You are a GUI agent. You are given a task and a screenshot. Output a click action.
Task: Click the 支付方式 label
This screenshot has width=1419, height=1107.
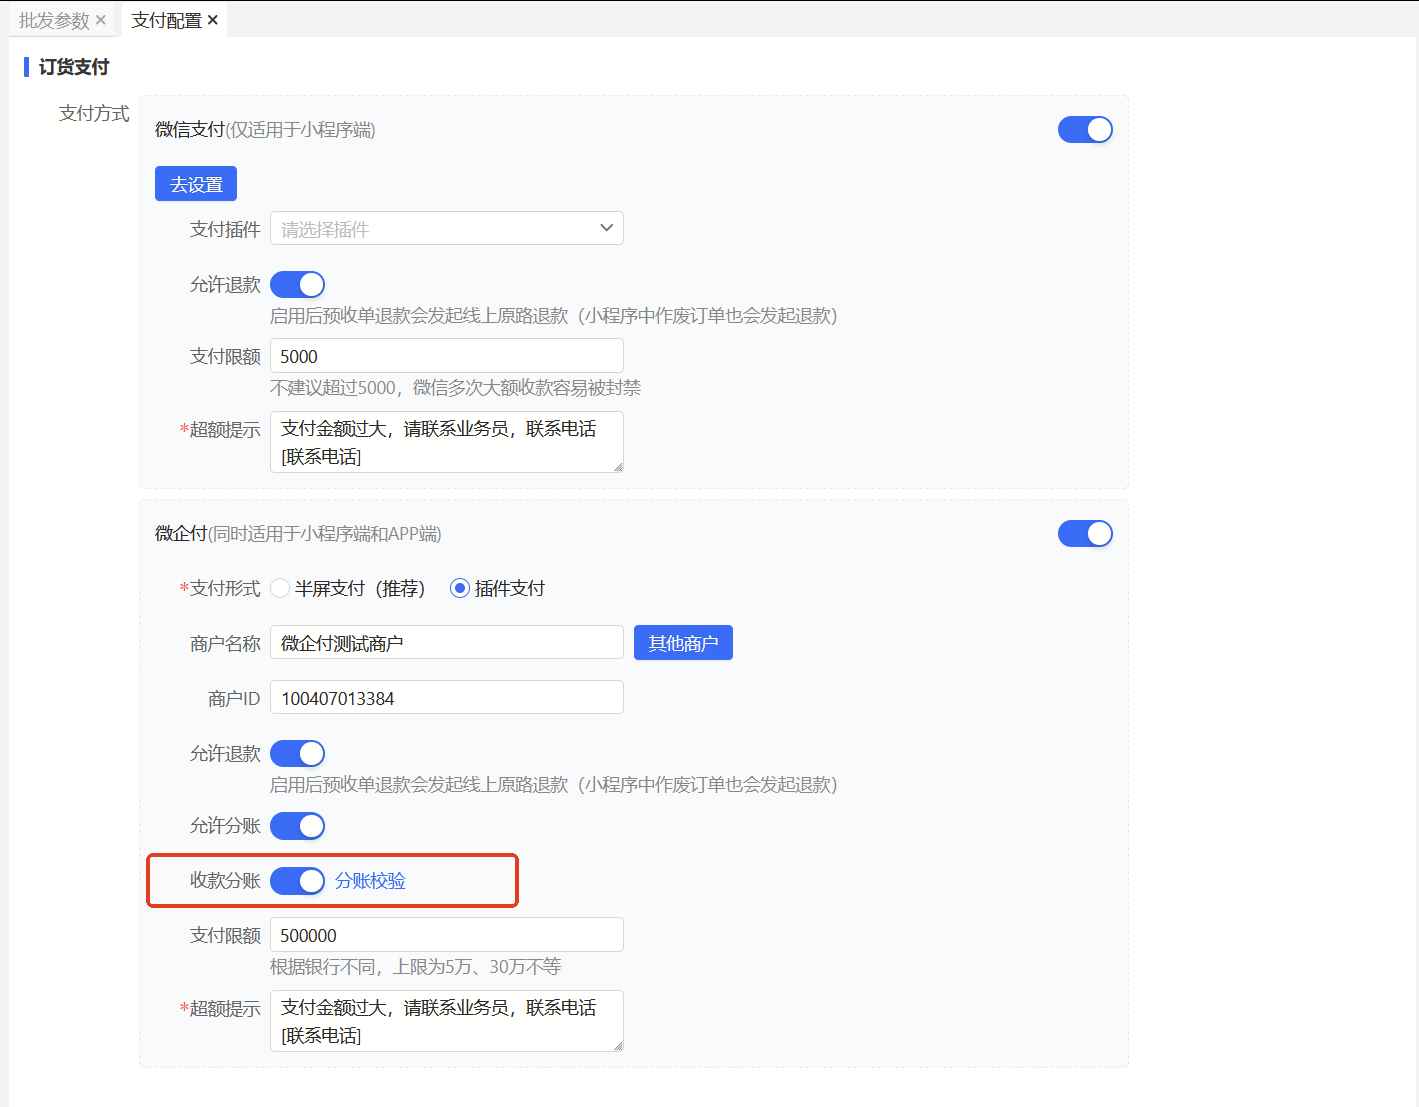[x=94, y=114]
